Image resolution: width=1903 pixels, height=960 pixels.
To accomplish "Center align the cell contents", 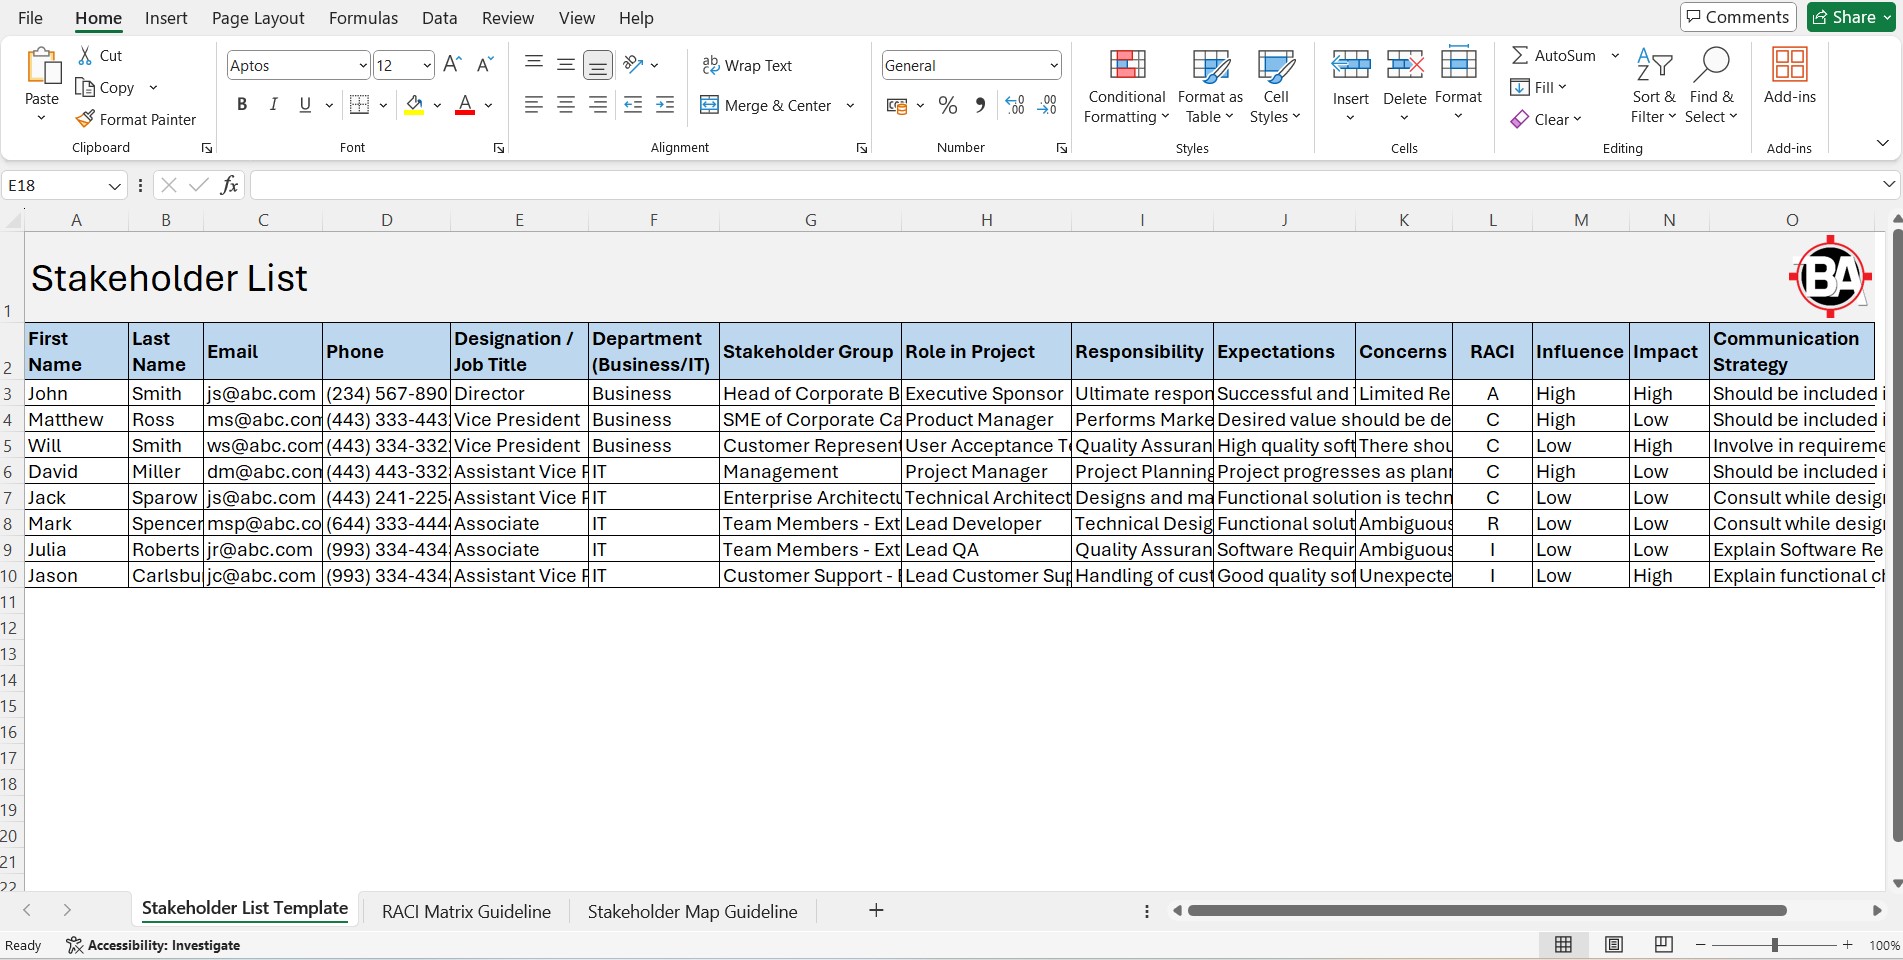I will click(565, 105).
